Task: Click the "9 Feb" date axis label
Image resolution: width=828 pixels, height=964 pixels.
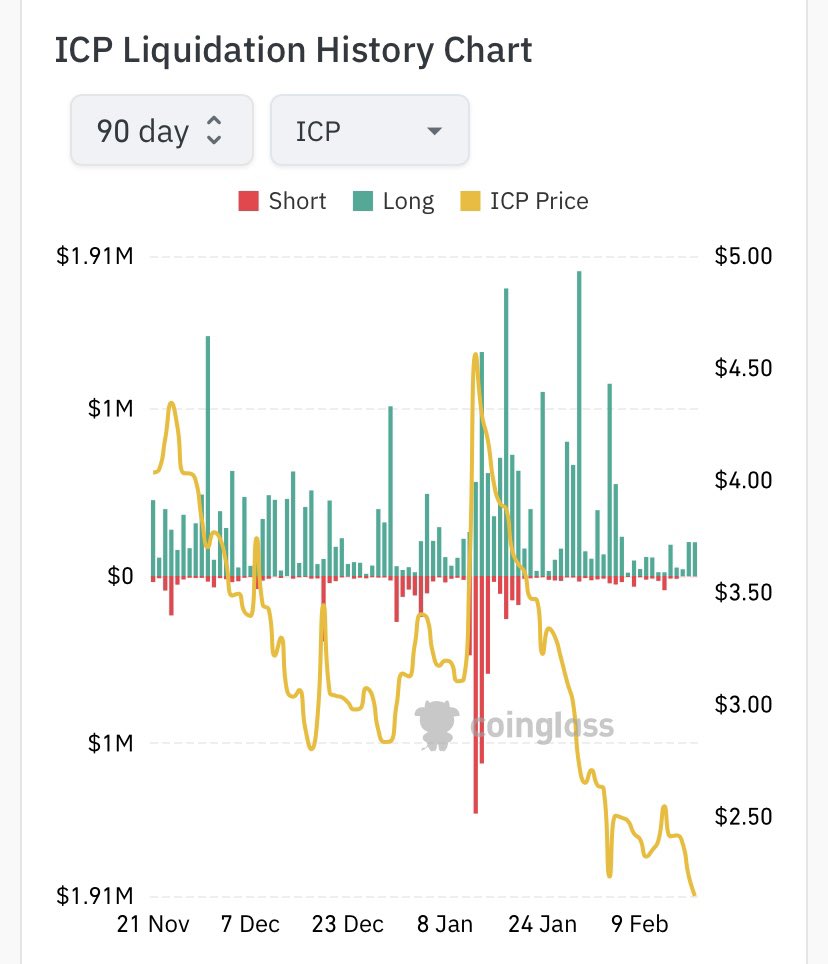Action: (638, 923)
